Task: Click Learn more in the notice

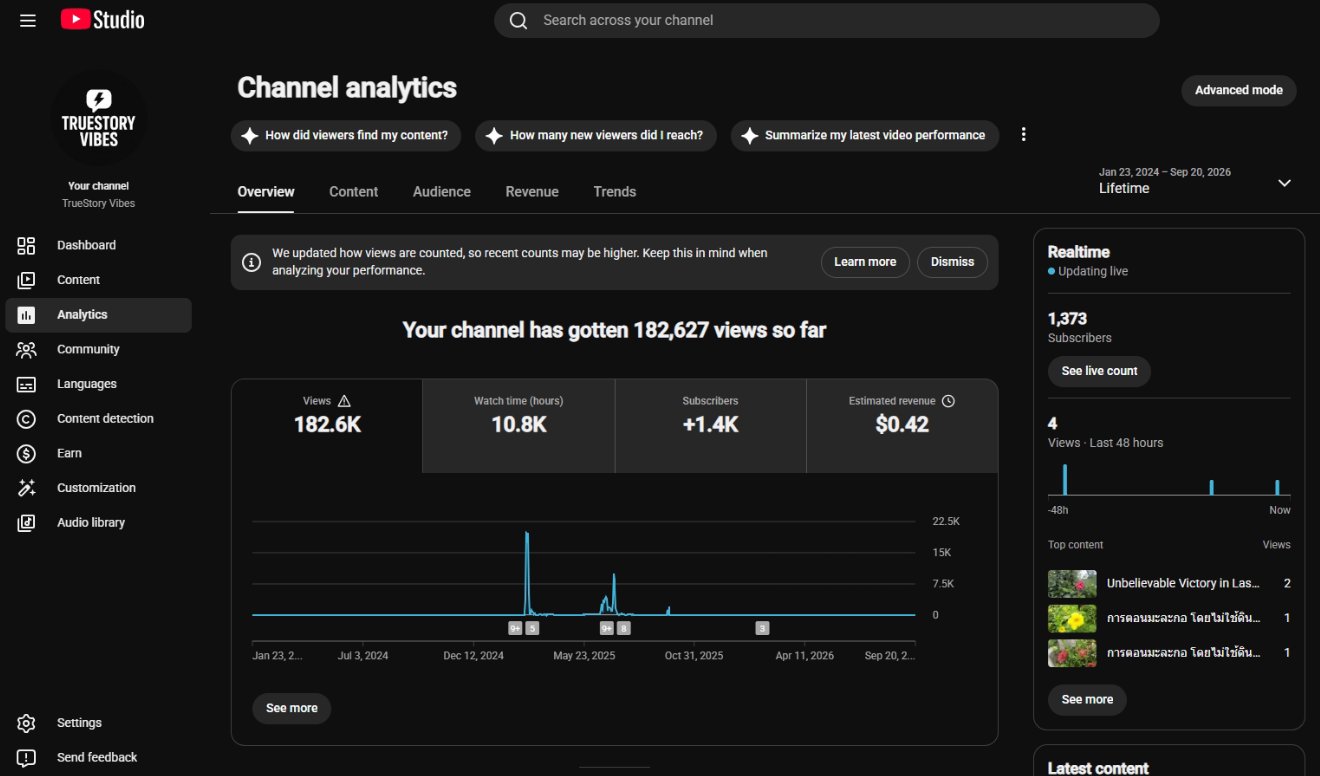Action: [x=865, y=262]
